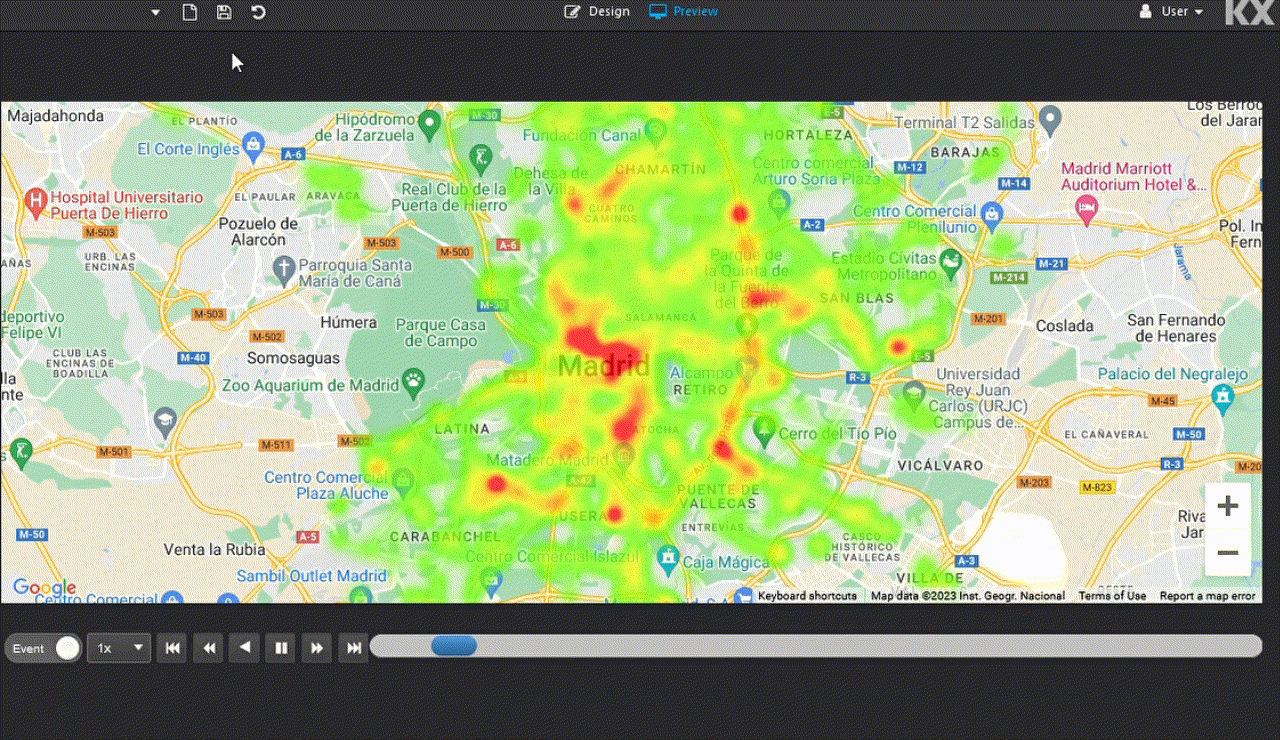The image size is (1280, 740).
Task: Open the dashboard list dropdown arrow
Action: pos(156,12)
